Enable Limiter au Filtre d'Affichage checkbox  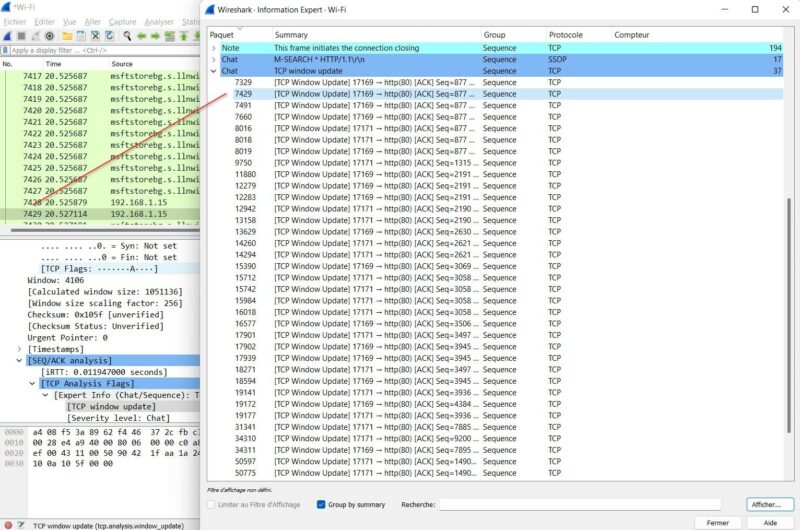211,504
